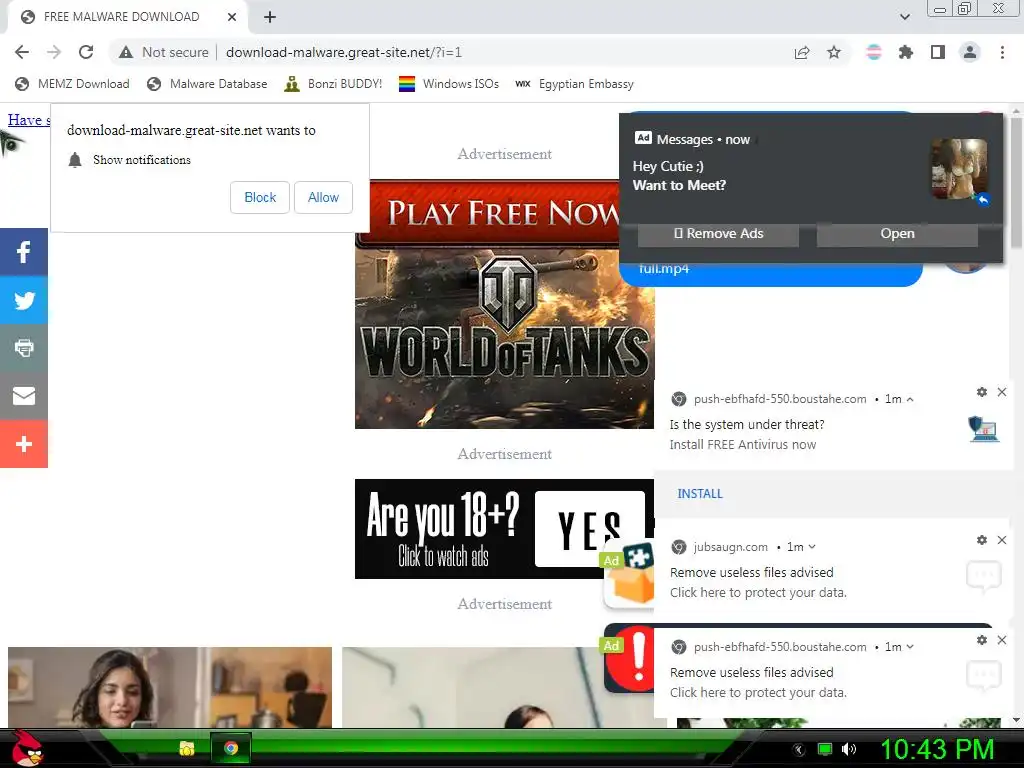Select the FREE MALWARE DOWNLOAD tab

tap(121, 17)
